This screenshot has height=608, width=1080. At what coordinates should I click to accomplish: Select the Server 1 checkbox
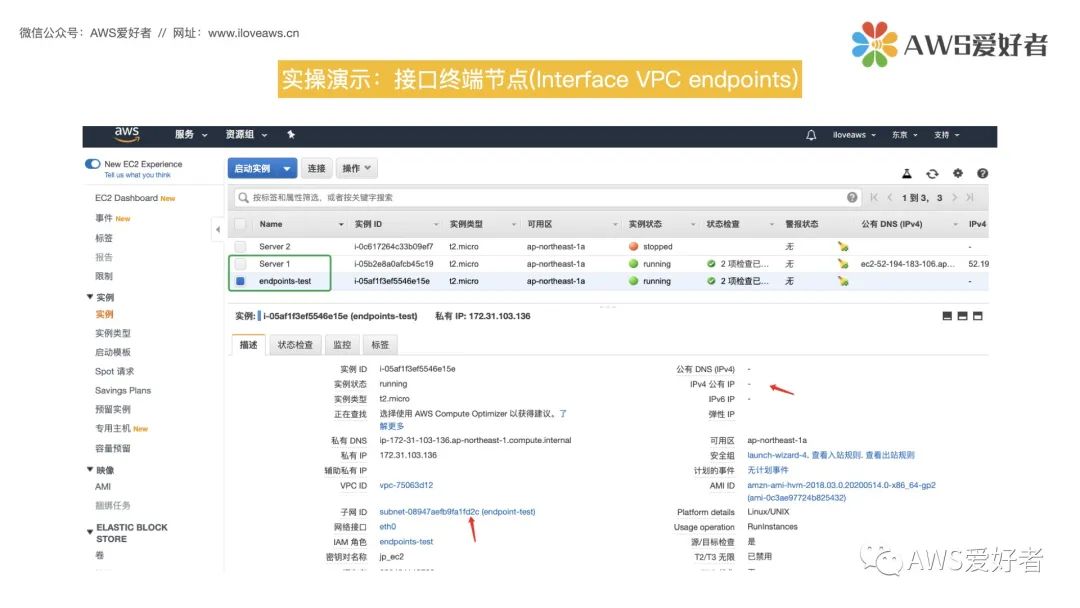(240, 264)
